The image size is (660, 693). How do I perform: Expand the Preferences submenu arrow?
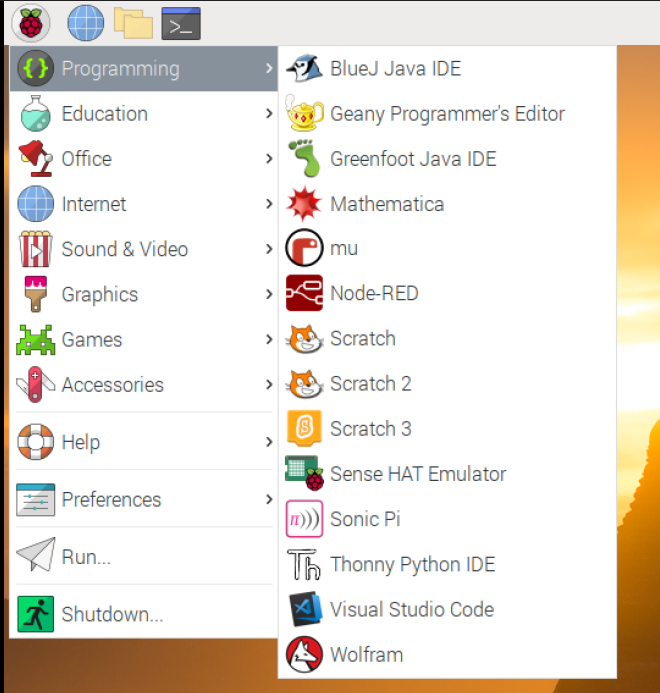(x=269, y=499)
